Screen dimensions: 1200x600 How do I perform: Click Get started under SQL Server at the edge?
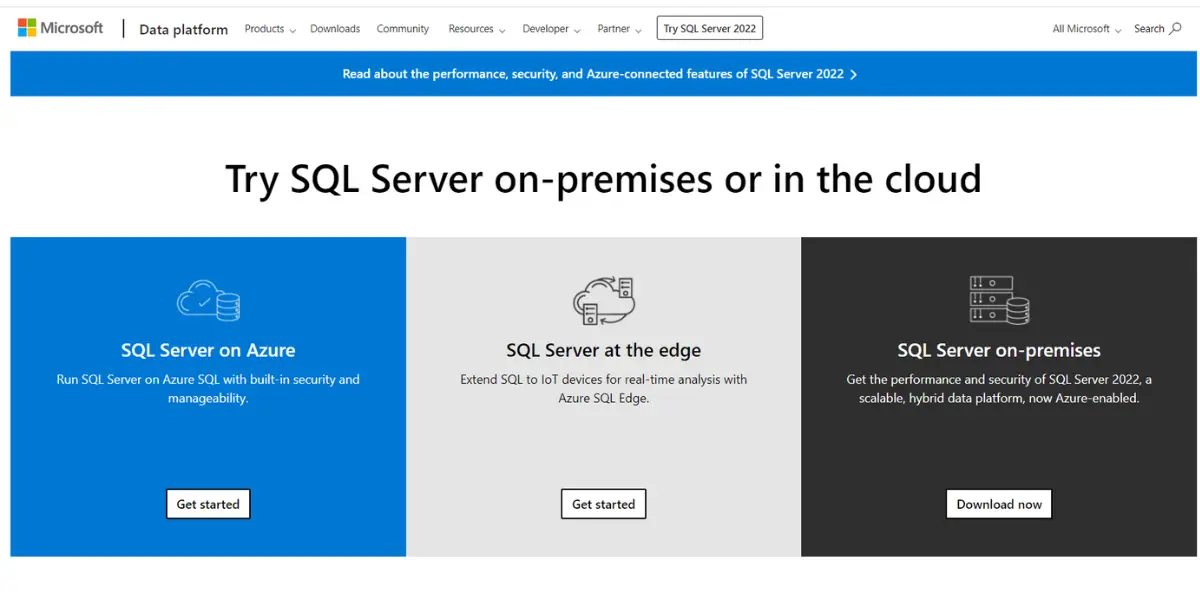pos(603,504)
